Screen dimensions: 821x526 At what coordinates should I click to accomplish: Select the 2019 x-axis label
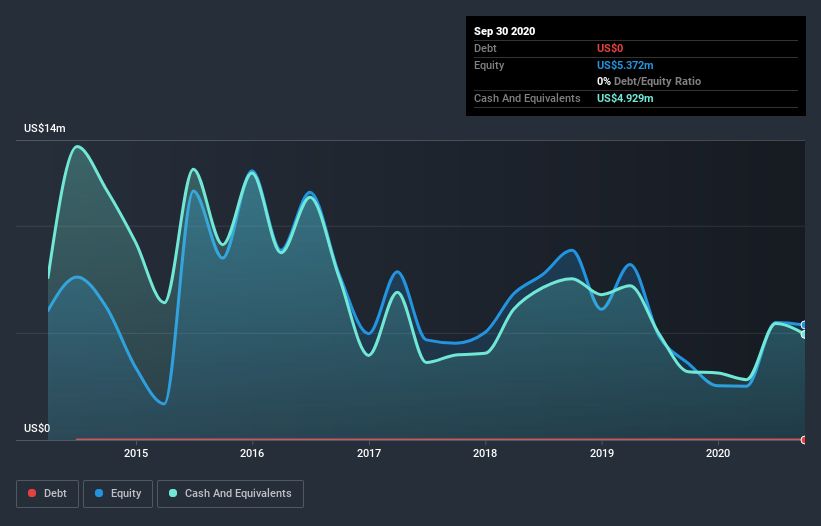coord(602,453)
